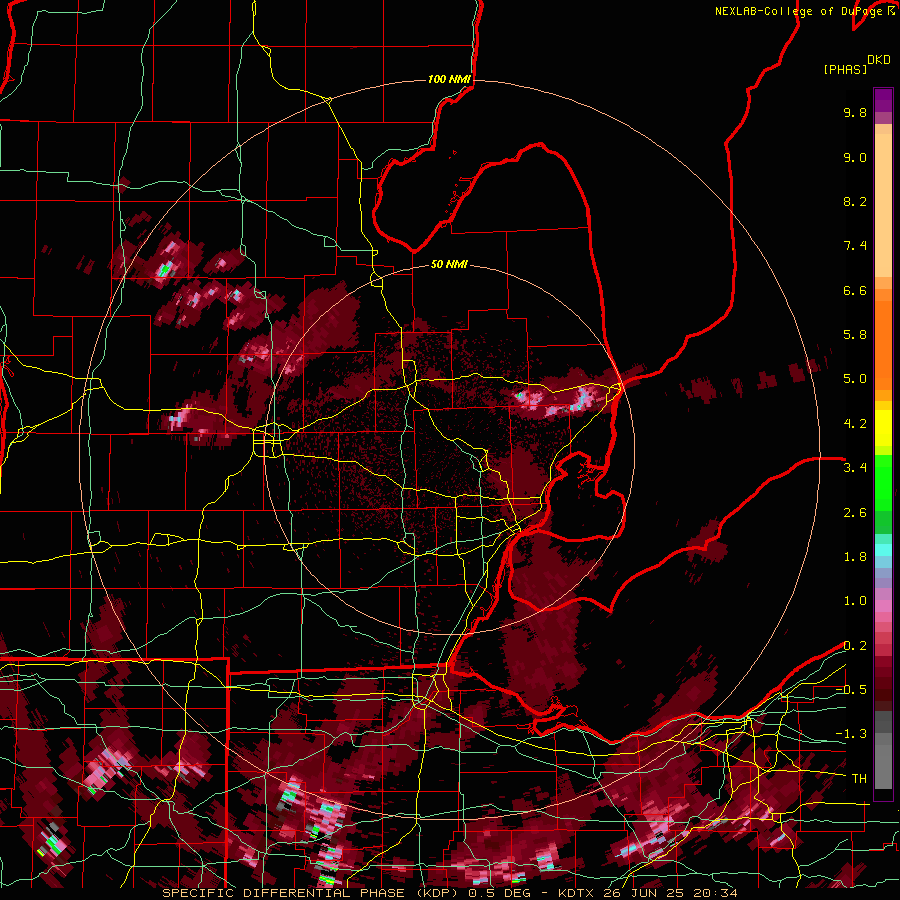Viewport: 900px width, 900px height.
Task: Select the 1.0 scale value
Action: (x=855, y=601)
